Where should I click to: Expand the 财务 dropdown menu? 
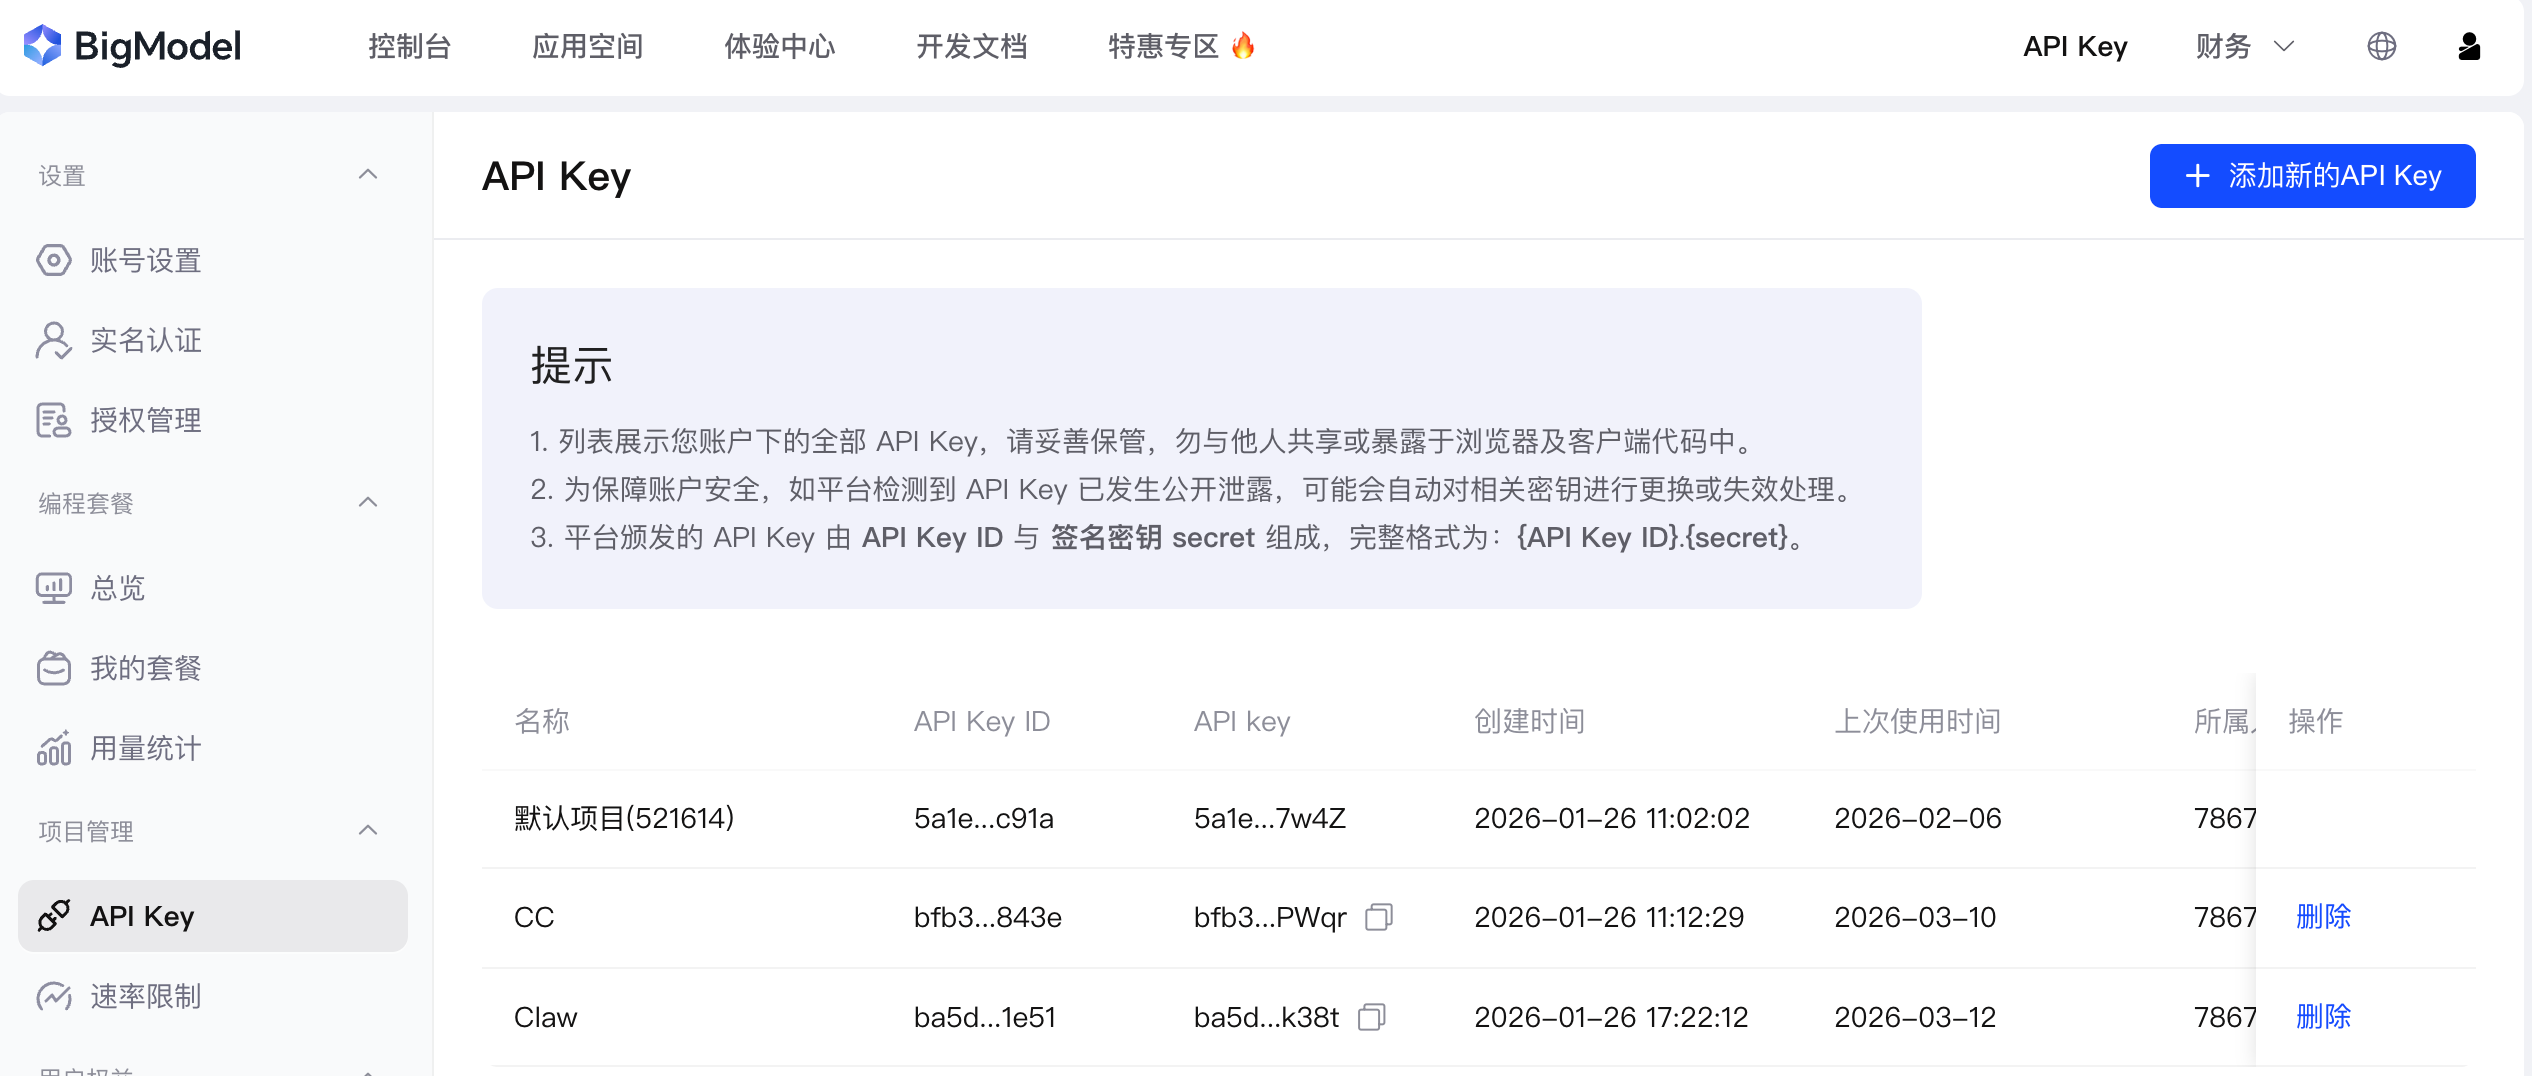pyautogui.click(x=2244, y=46)
